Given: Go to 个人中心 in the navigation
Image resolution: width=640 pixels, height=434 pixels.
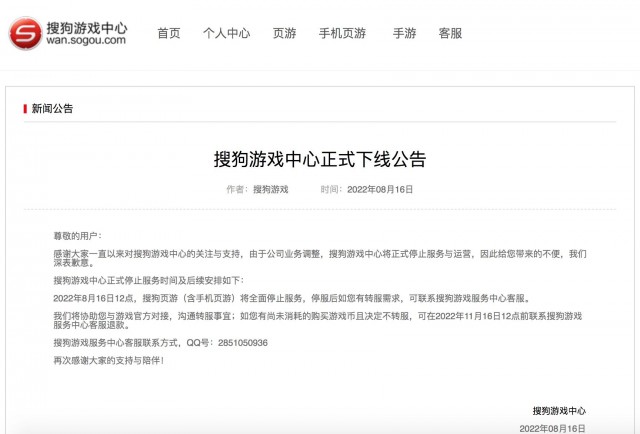Looking at the screenshot, I should coord(227,33).
